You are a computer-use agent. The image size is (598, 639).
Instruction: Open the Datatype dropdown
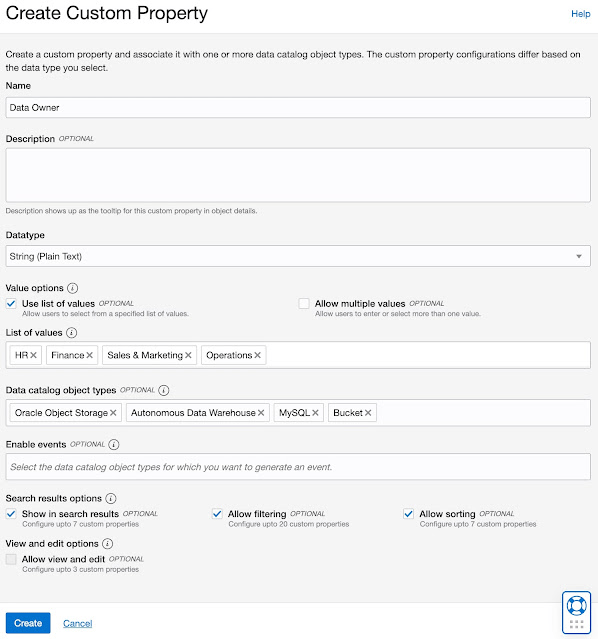pos(298,256)
